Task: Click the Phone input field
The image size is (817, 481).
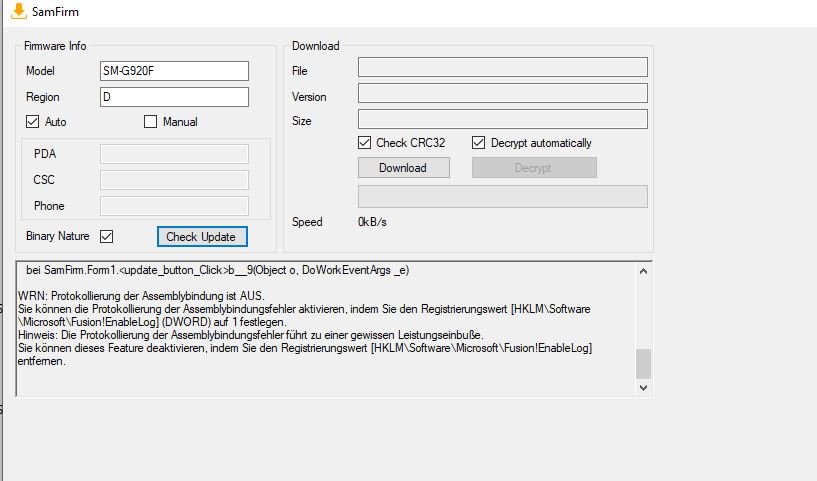Action: point(174,206)
